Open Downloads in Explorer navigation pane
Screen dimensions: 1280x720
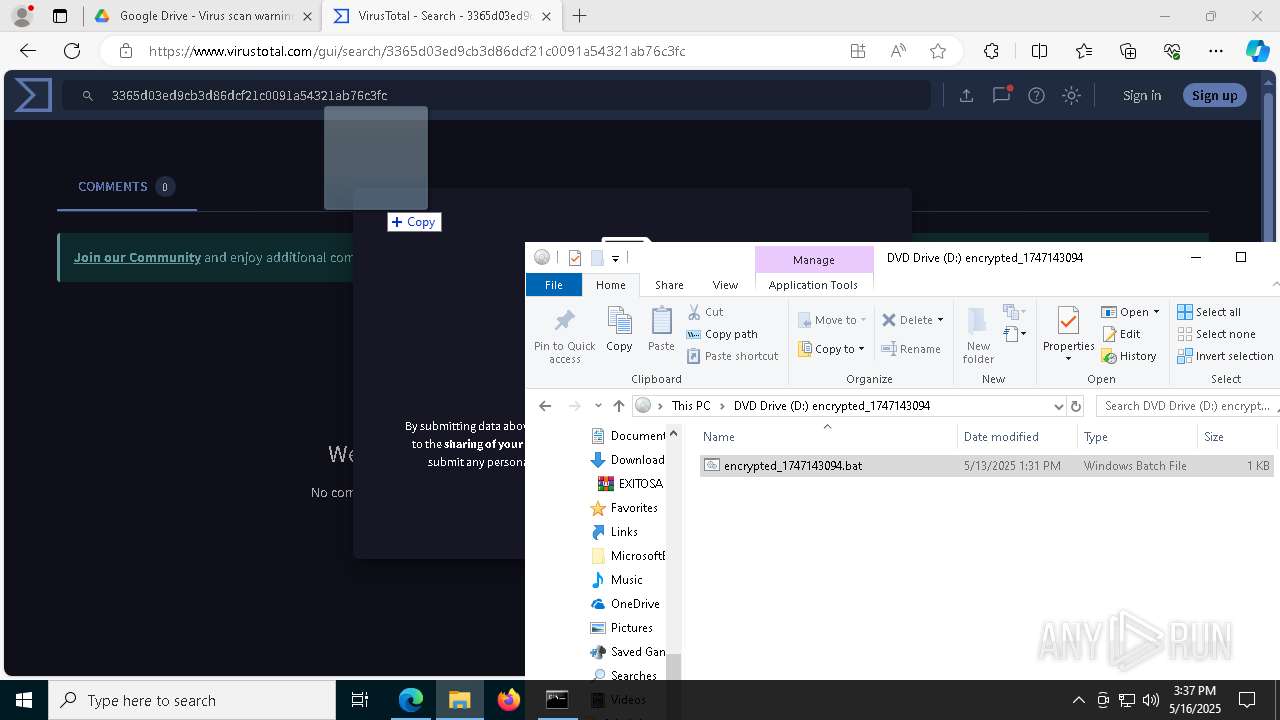tap(627, 460)
